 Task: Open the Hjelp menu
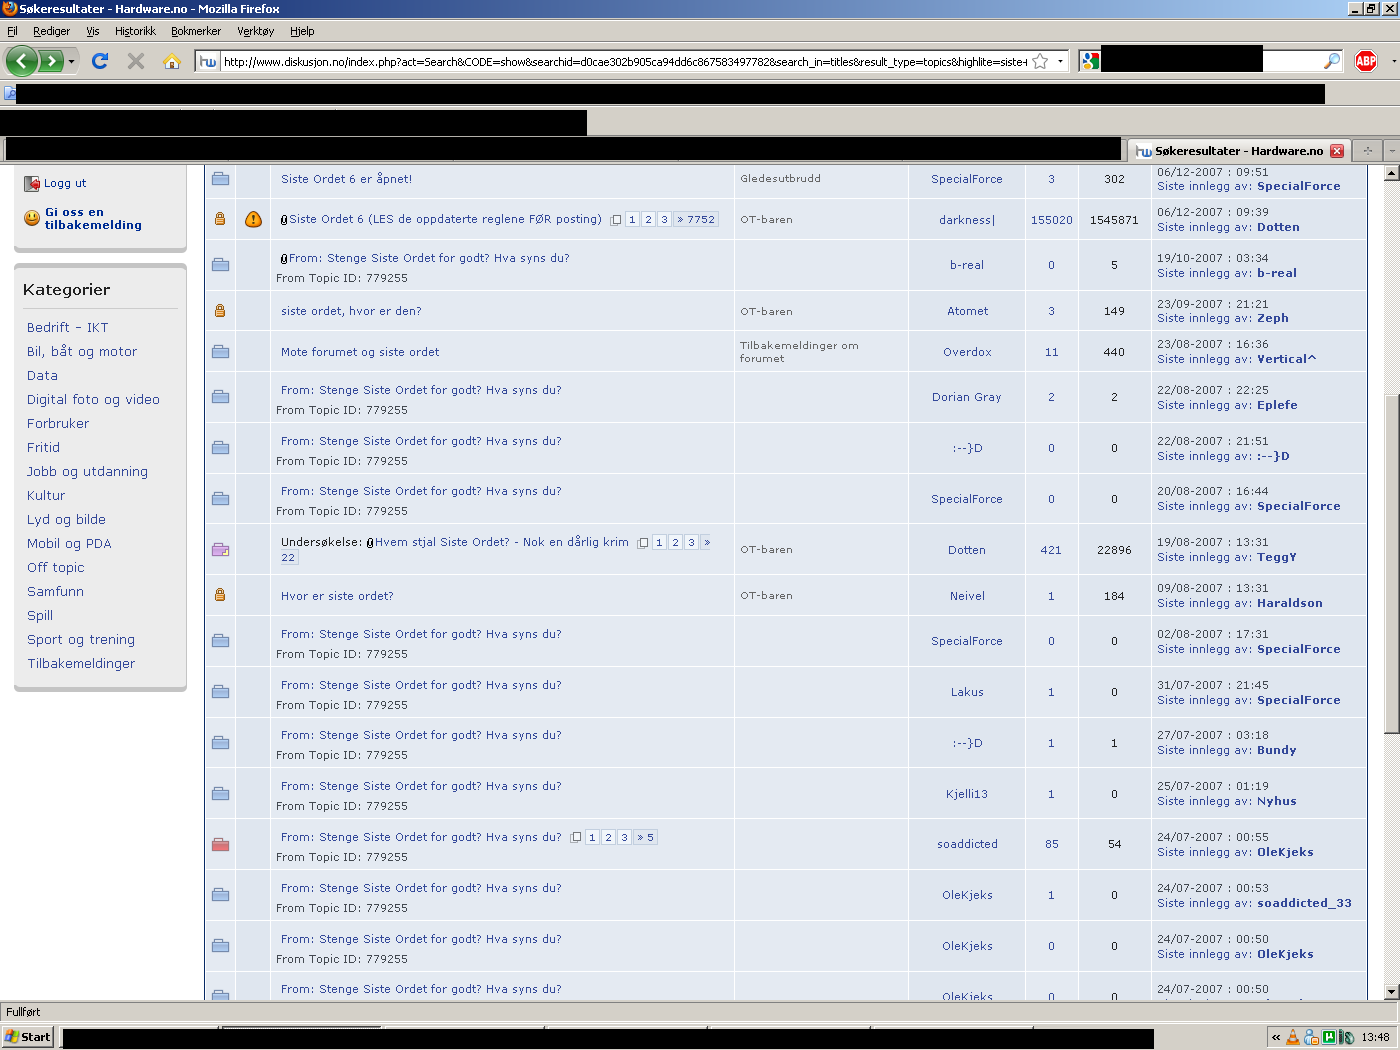coord(302,31)
